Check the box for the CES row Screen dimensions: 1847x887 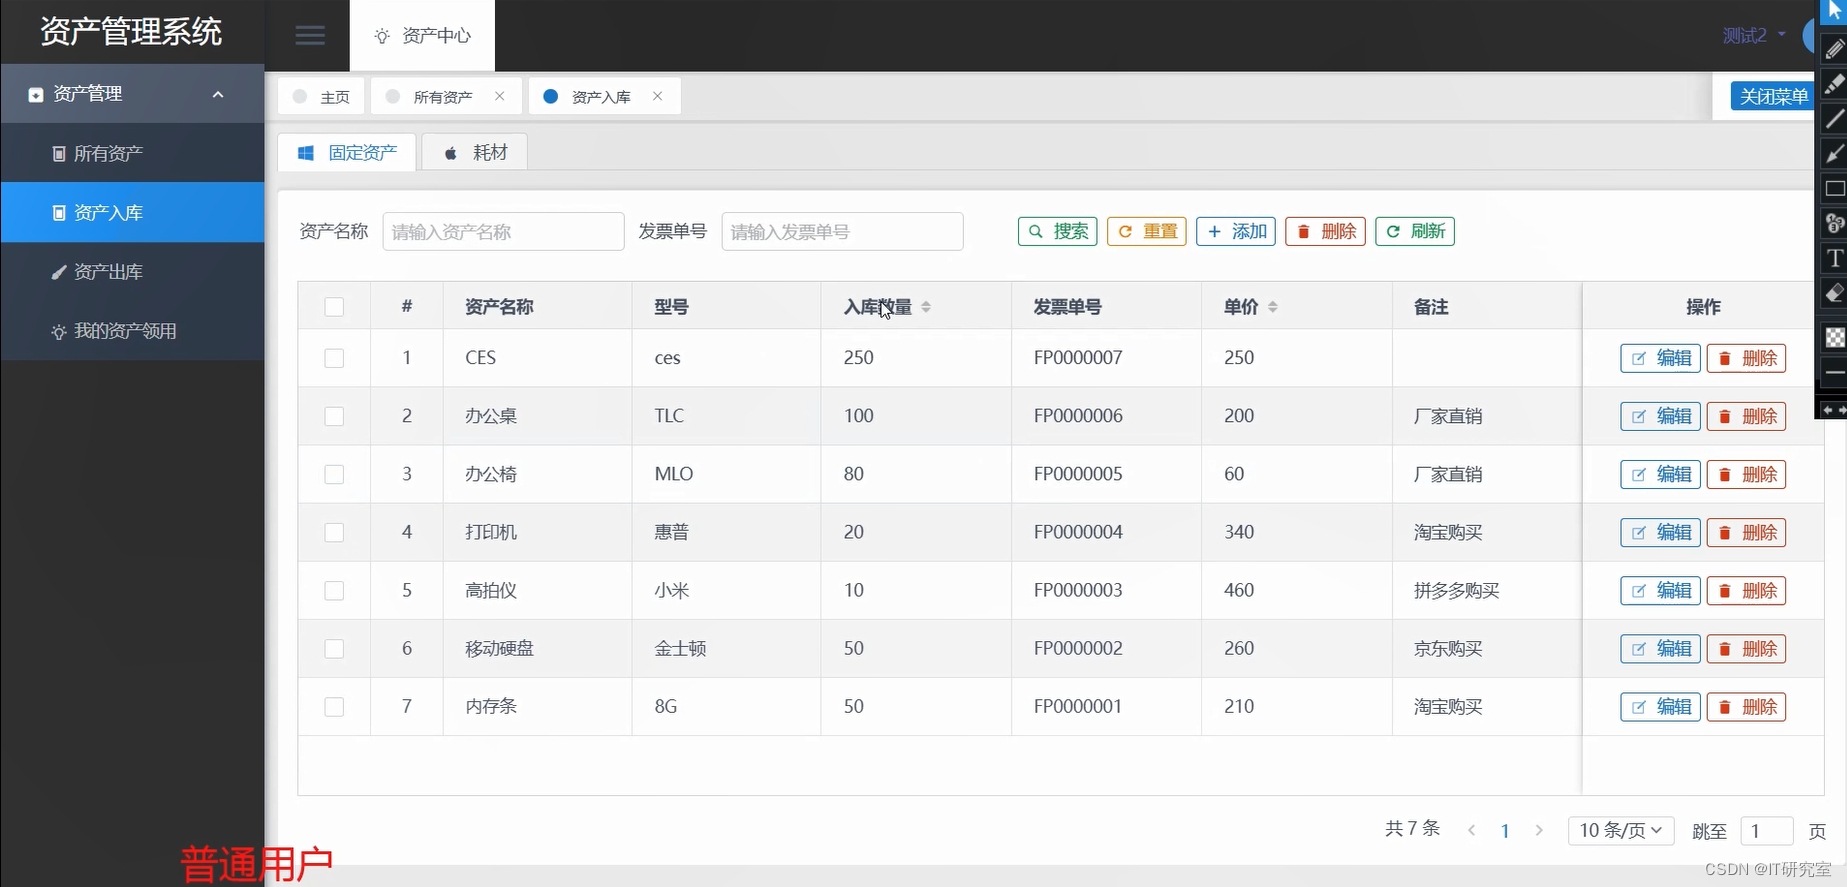coord(334,358)
